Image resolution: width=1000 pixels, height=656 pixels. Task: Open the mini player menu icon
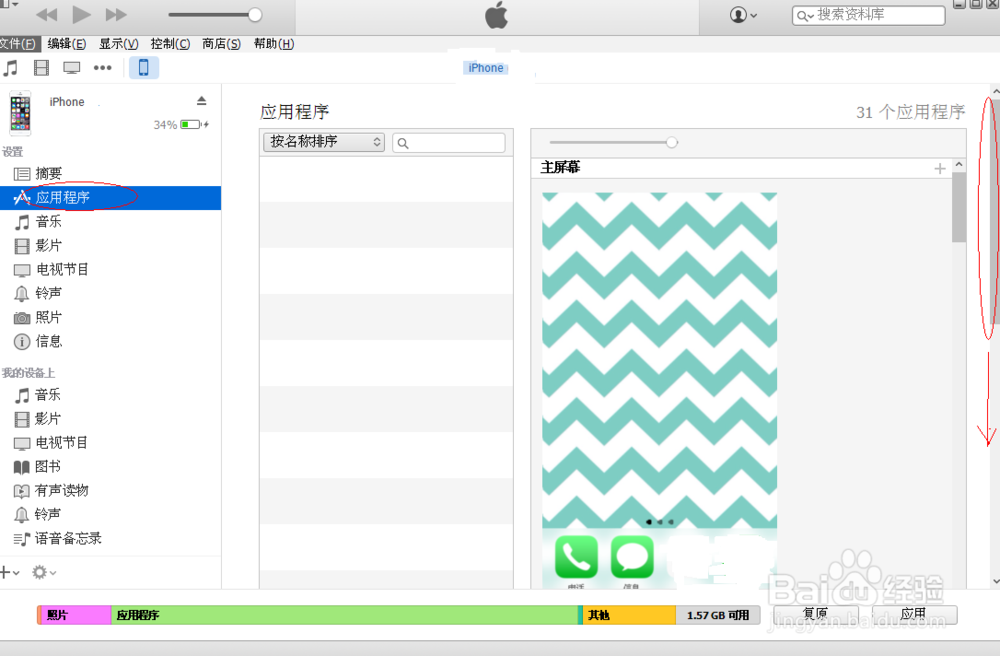tap(9, 3)
